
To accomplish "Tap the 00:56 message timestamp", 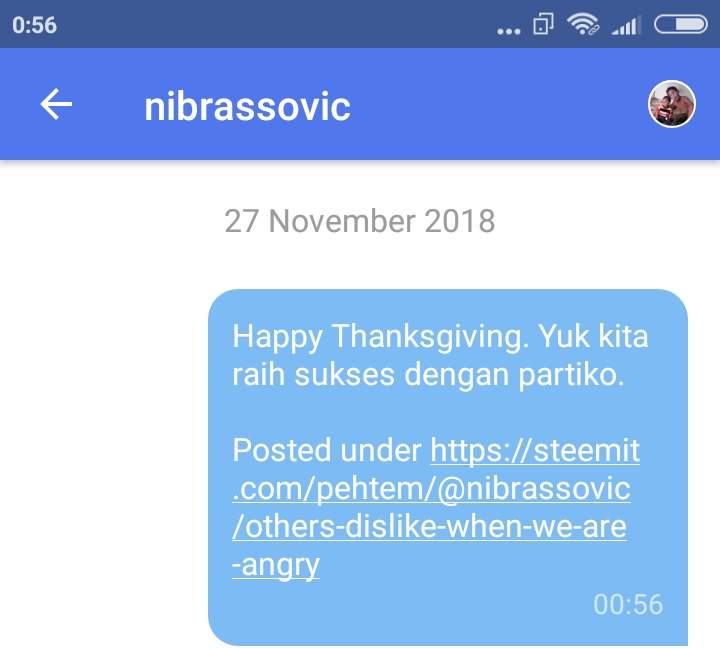I will click(628, 604).
